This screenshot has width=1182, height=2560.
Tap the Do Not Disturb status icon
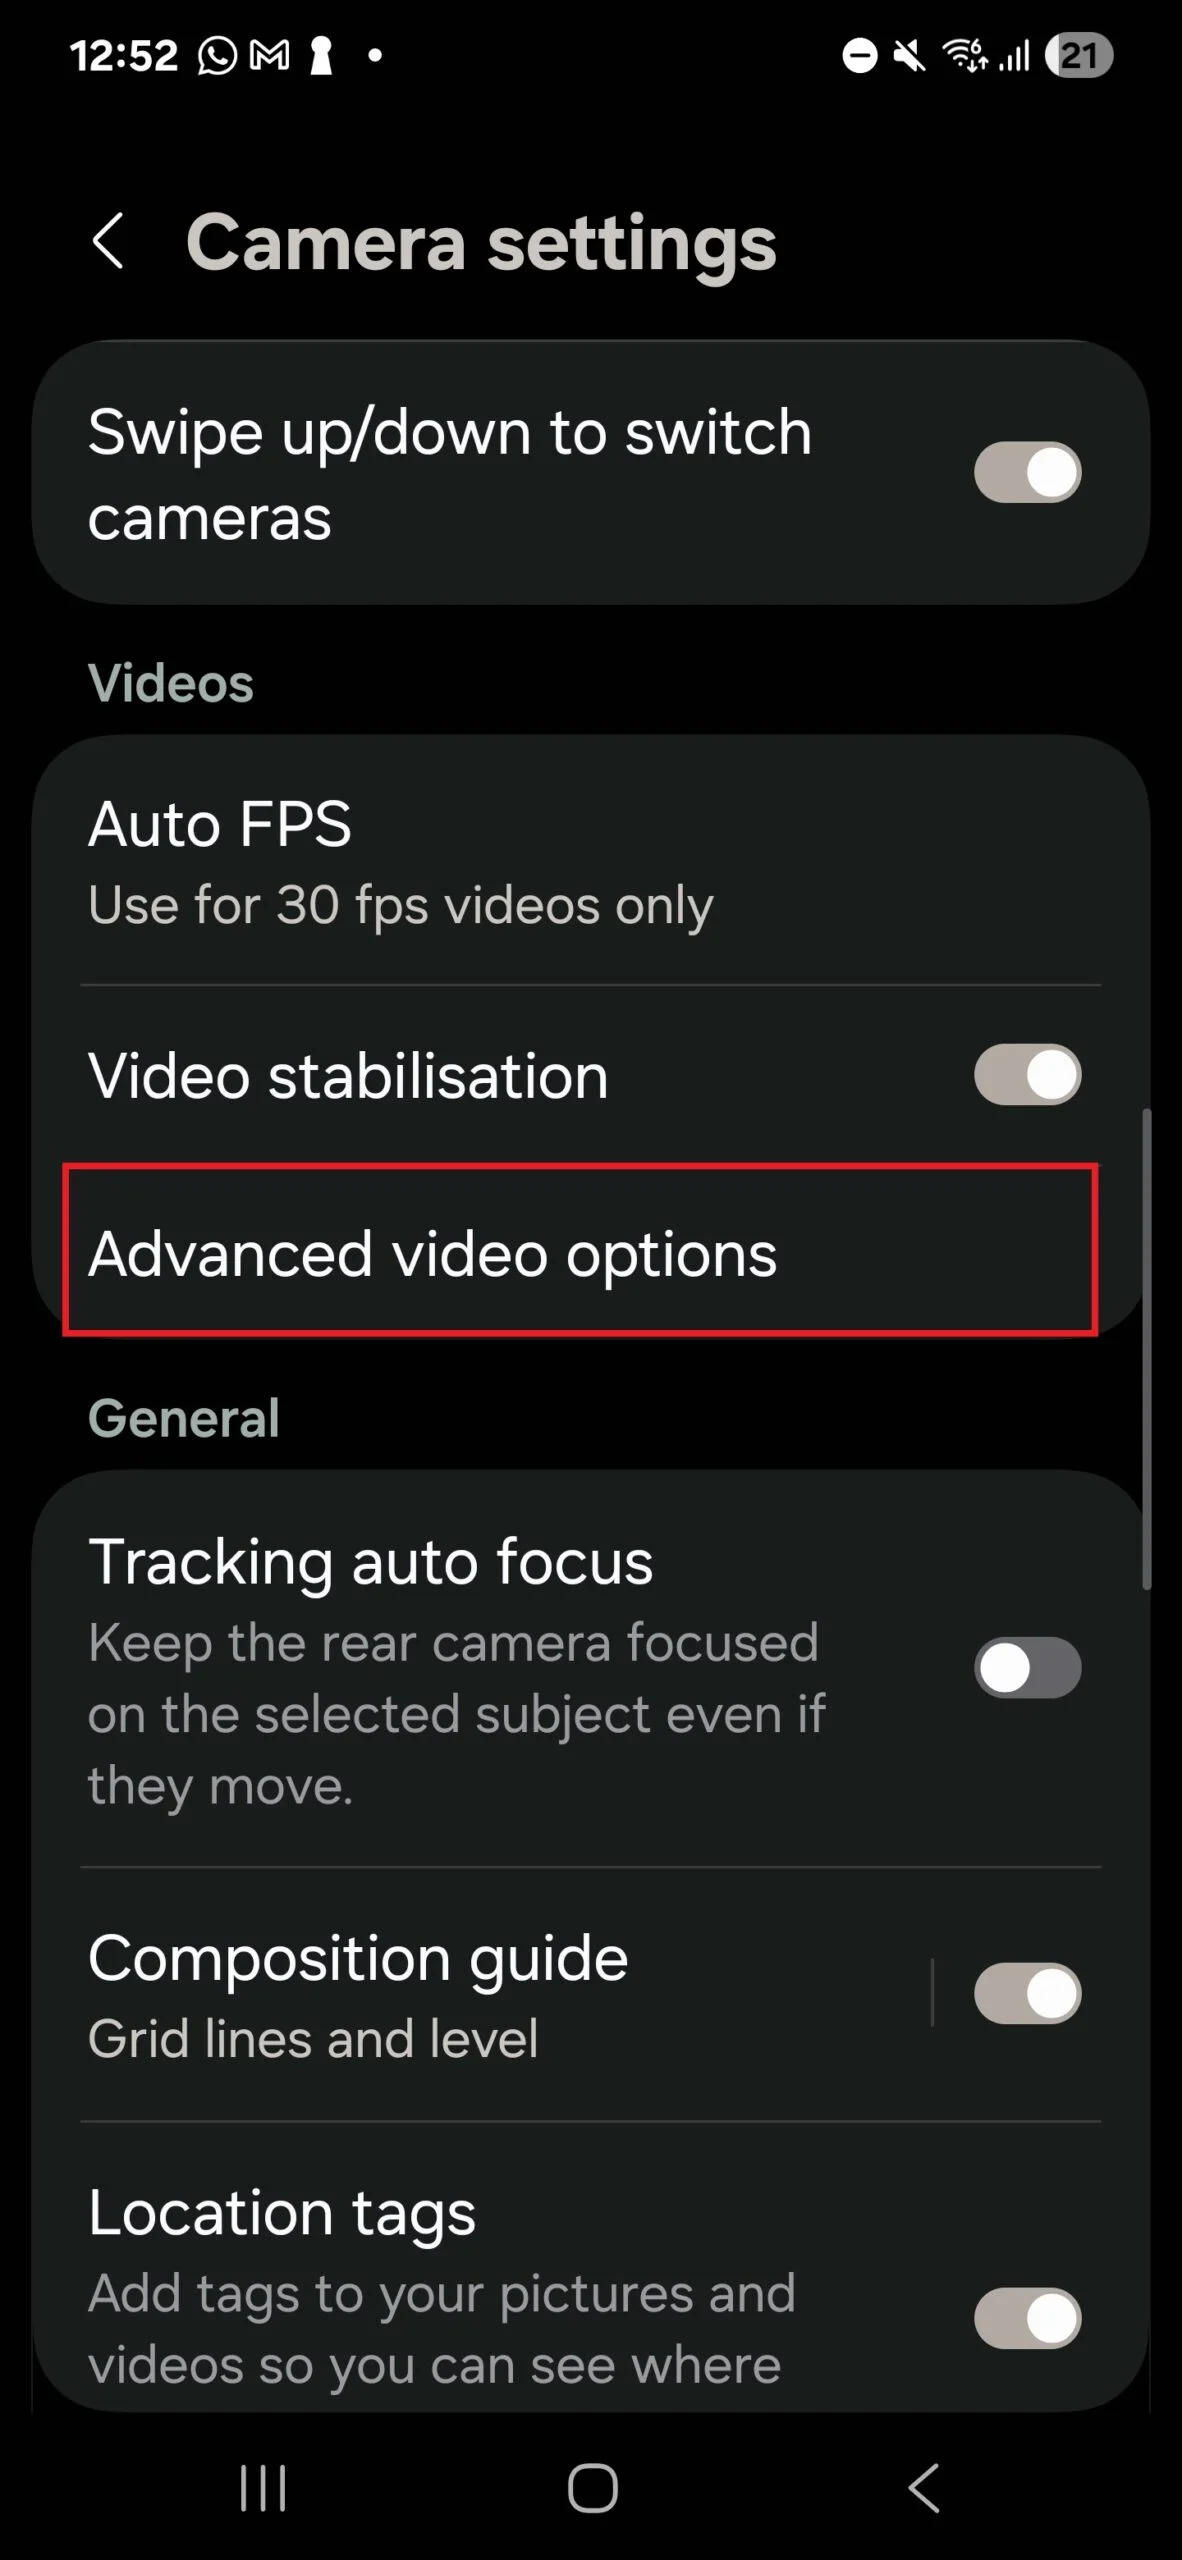click(x=859, y=56)
